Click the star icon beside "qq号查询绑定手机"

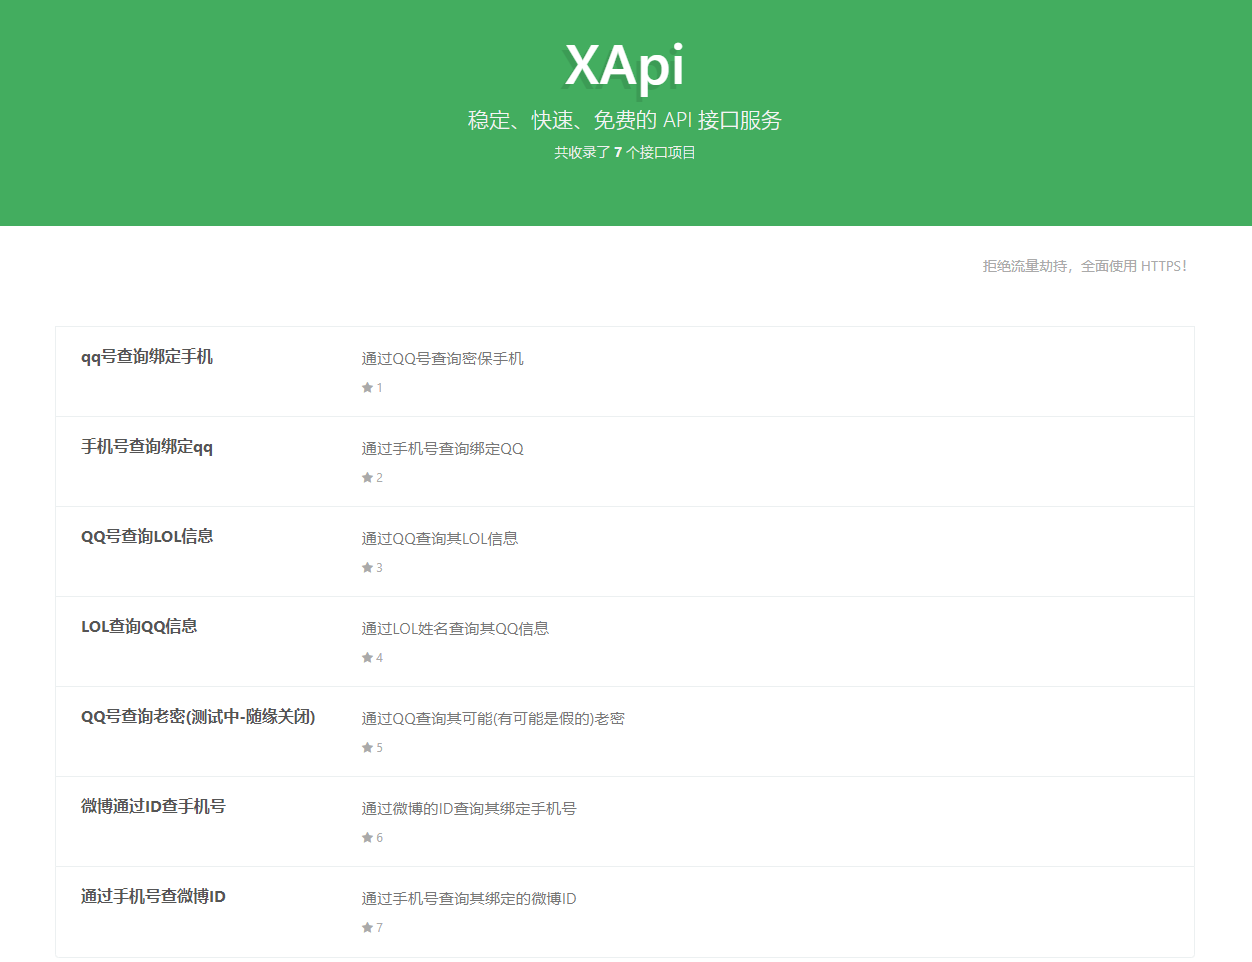pos(367,387)
